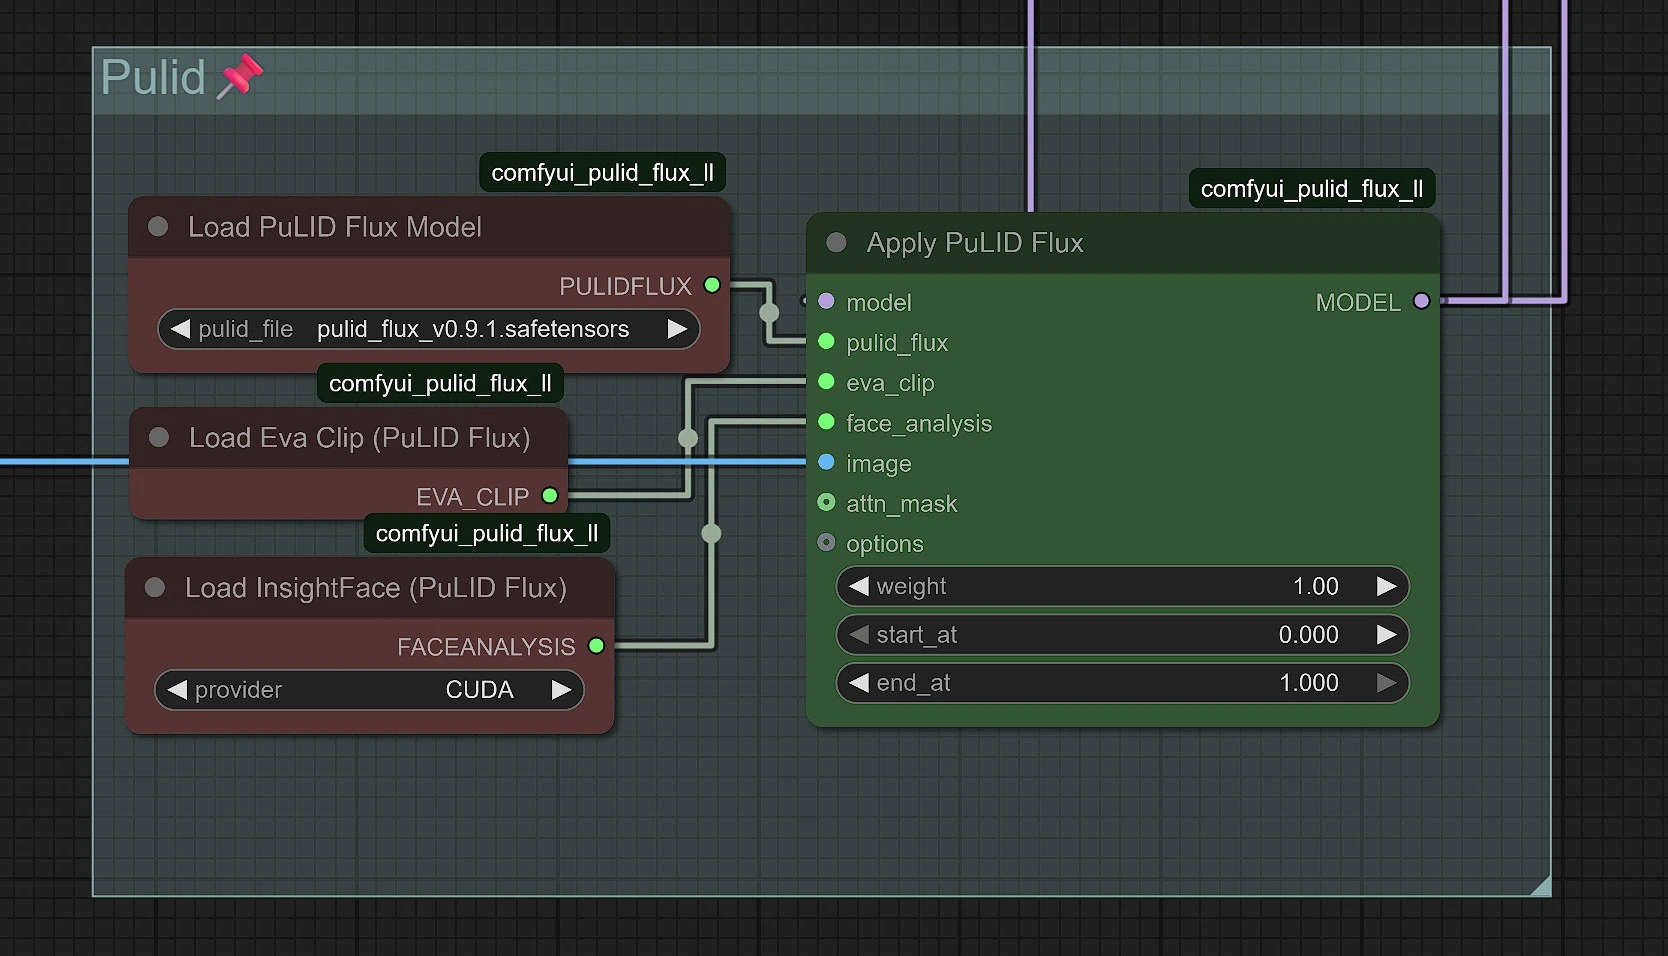Click the options input socket

tap(826, 542)
